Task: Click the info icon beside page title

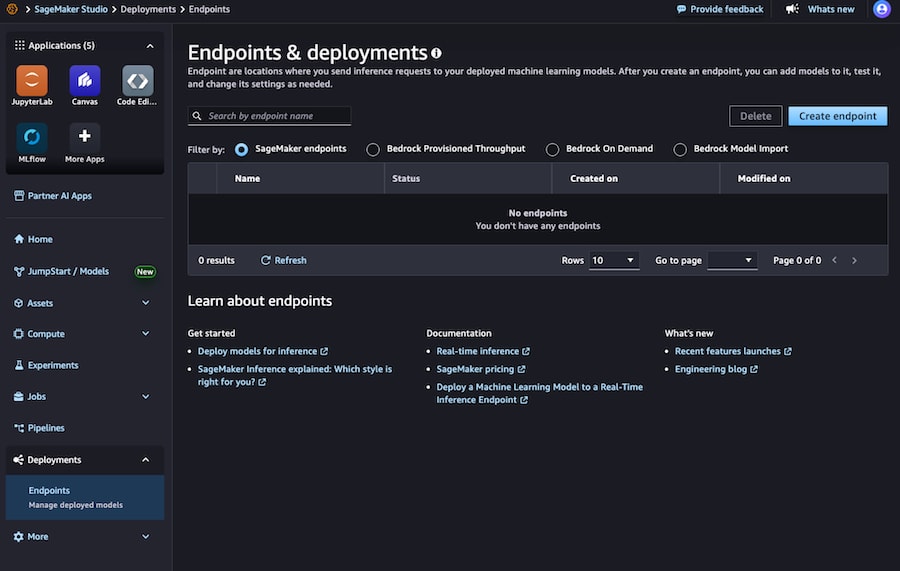Action: click(x=436, y=53)
